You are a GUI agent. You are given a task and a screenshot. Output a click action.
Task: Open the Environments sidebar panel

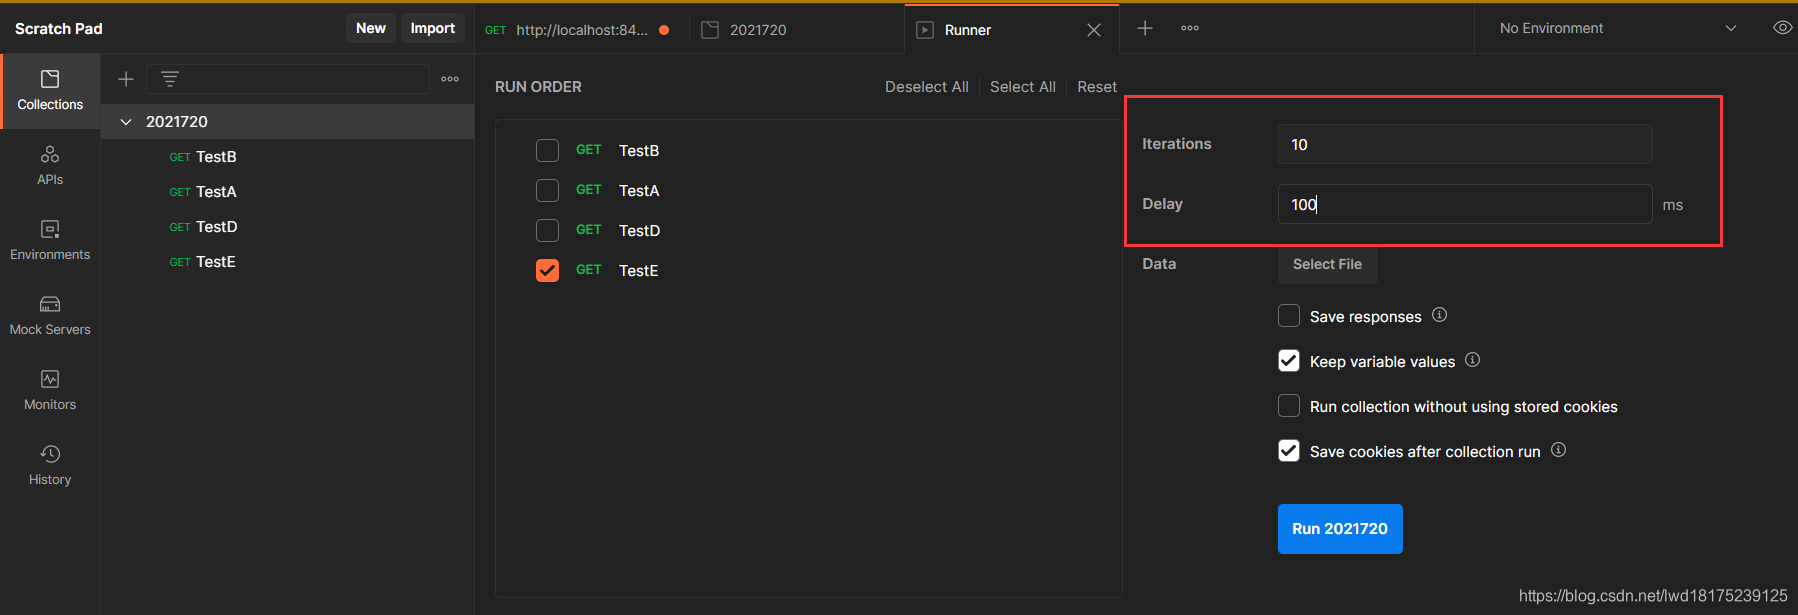pos(50,241)
